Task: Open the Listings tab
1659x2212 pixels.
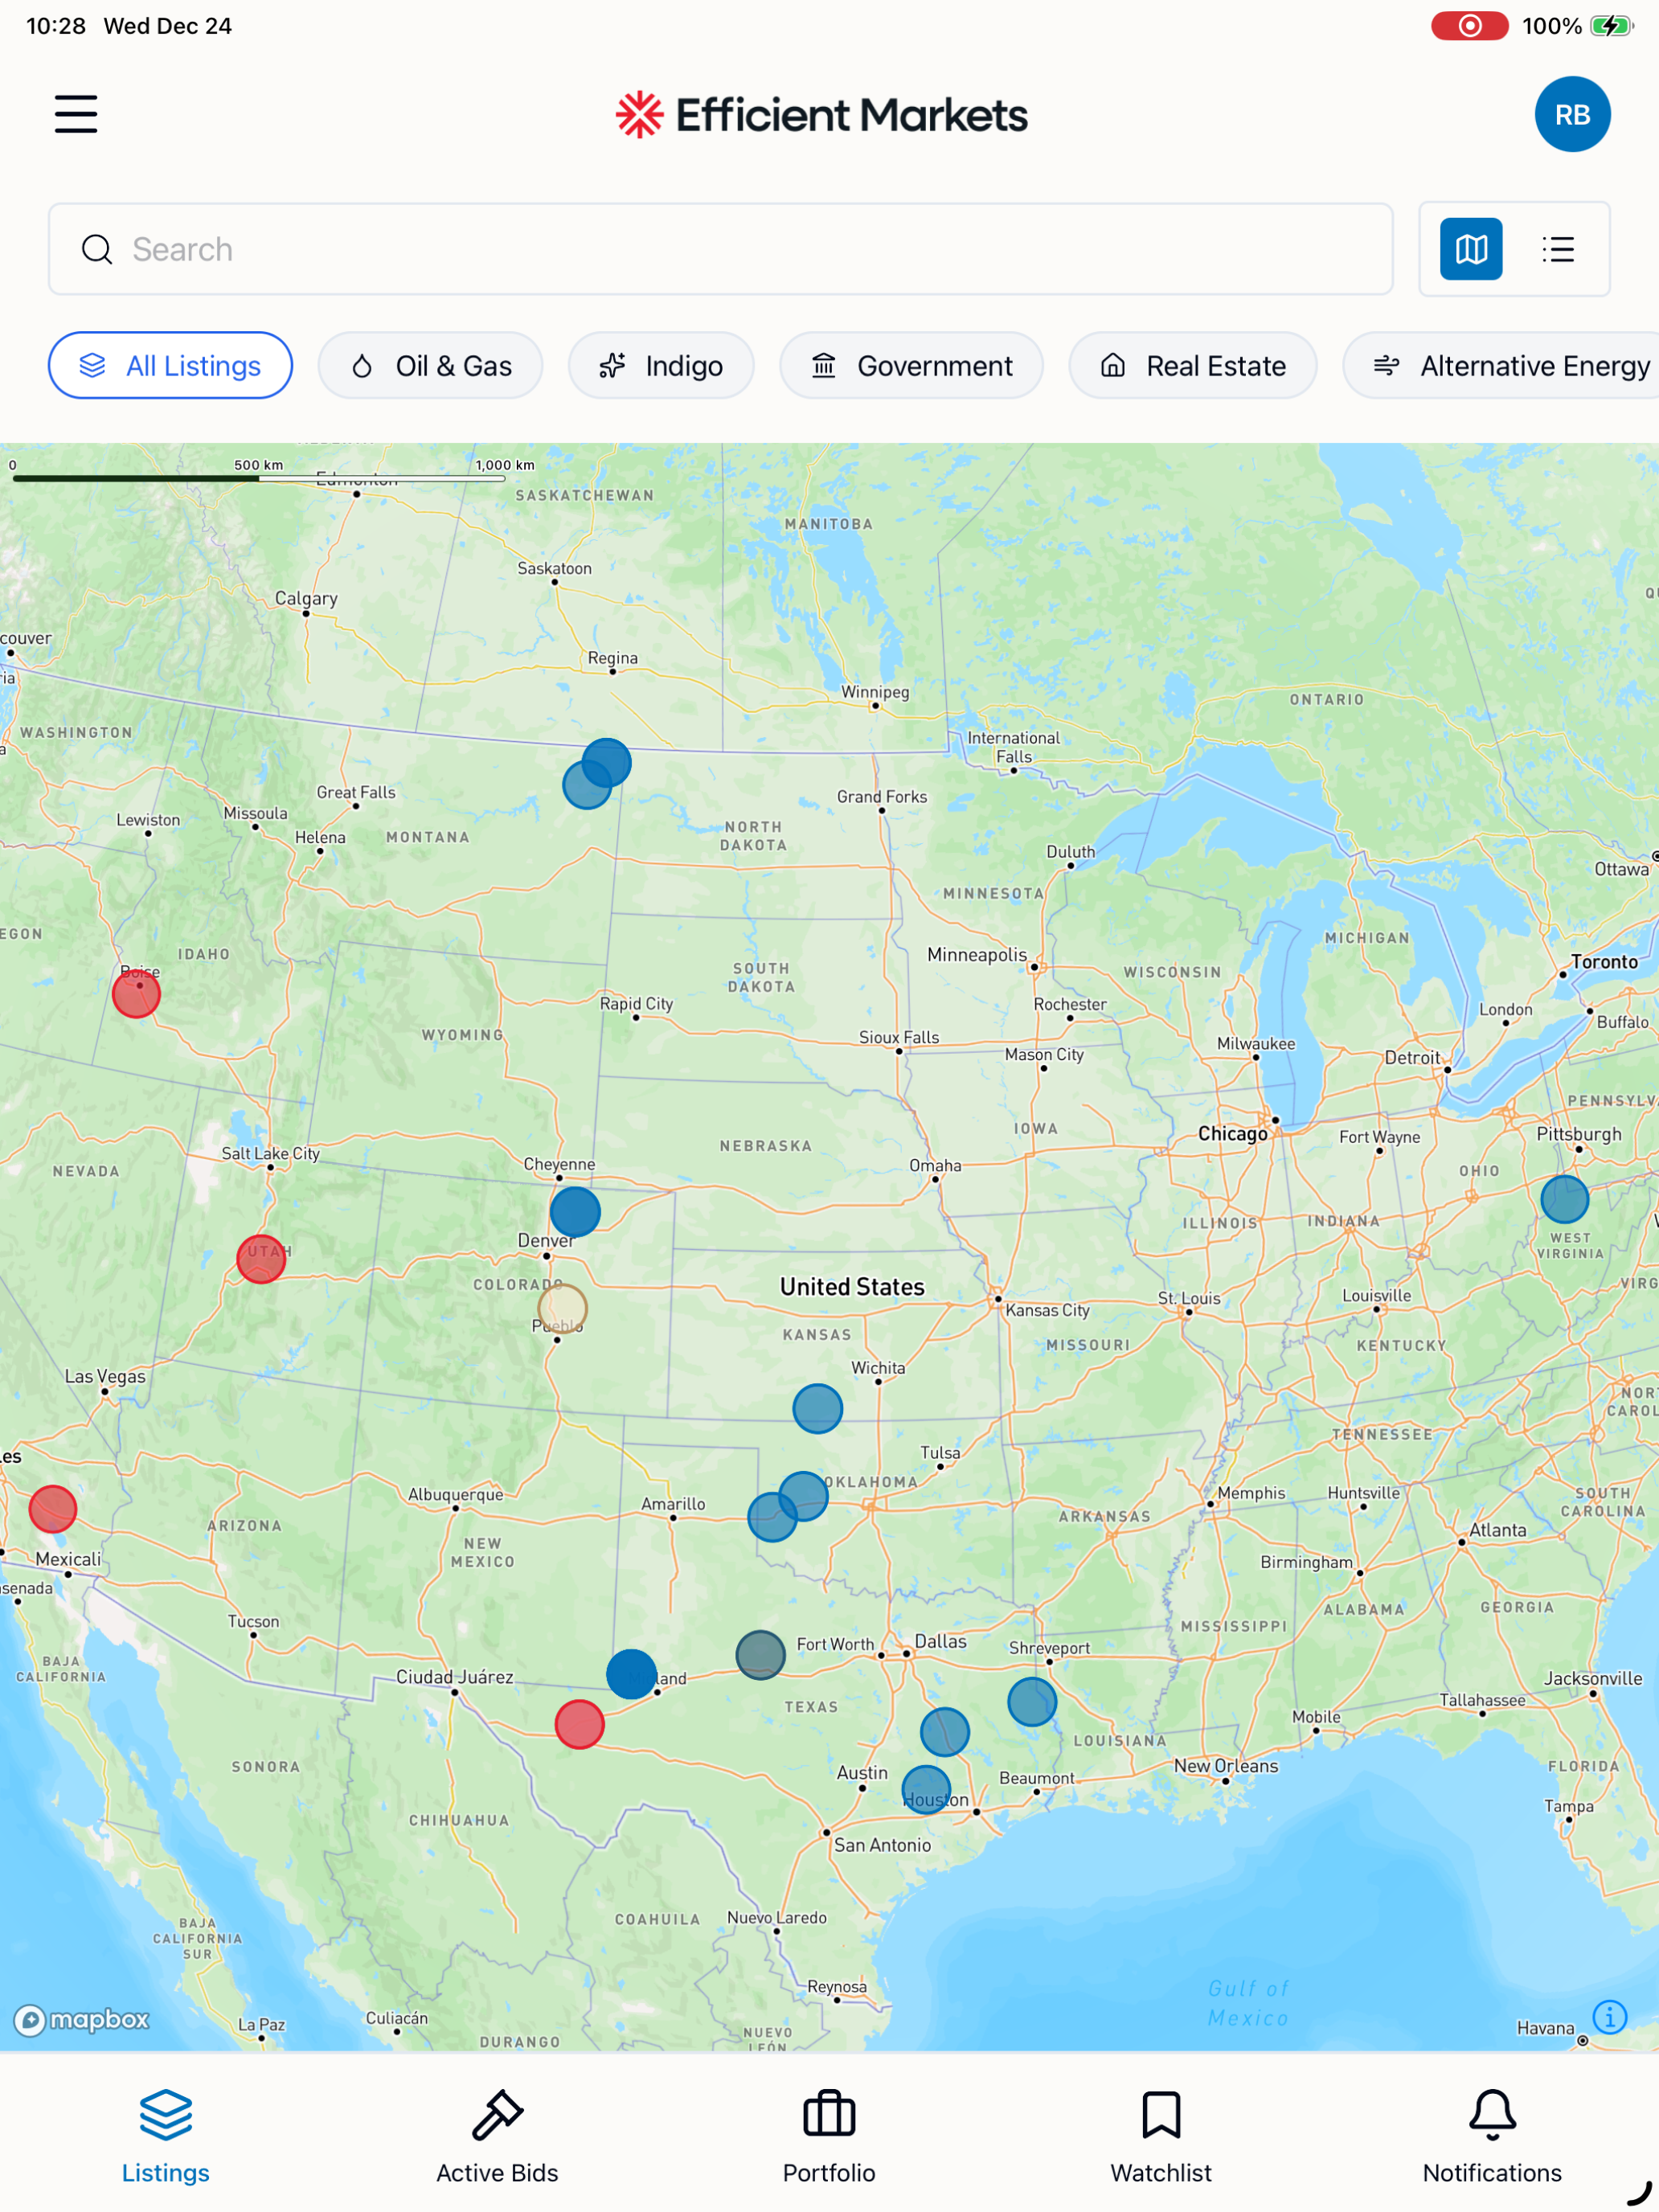Action: 166,2136
